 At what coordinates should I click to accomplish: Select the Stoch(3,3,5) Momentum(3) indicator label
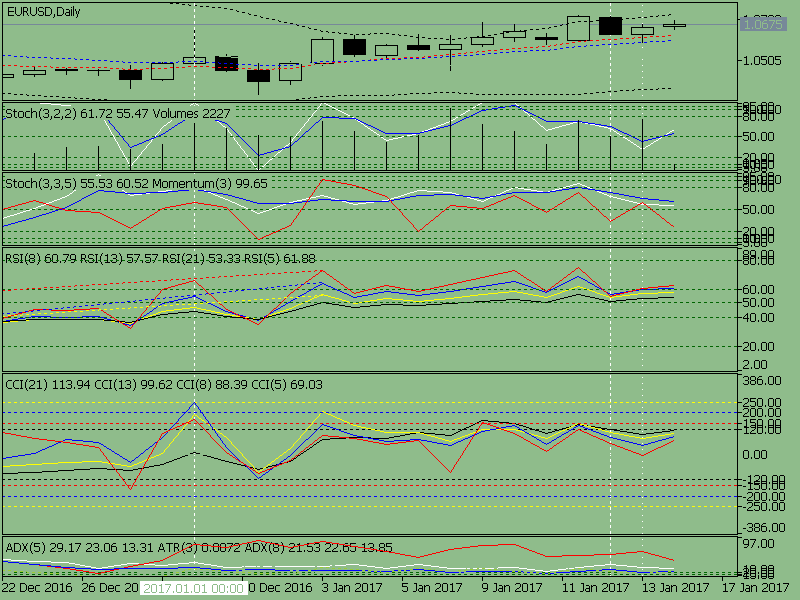pyautogui.click(x=136, y=184)
